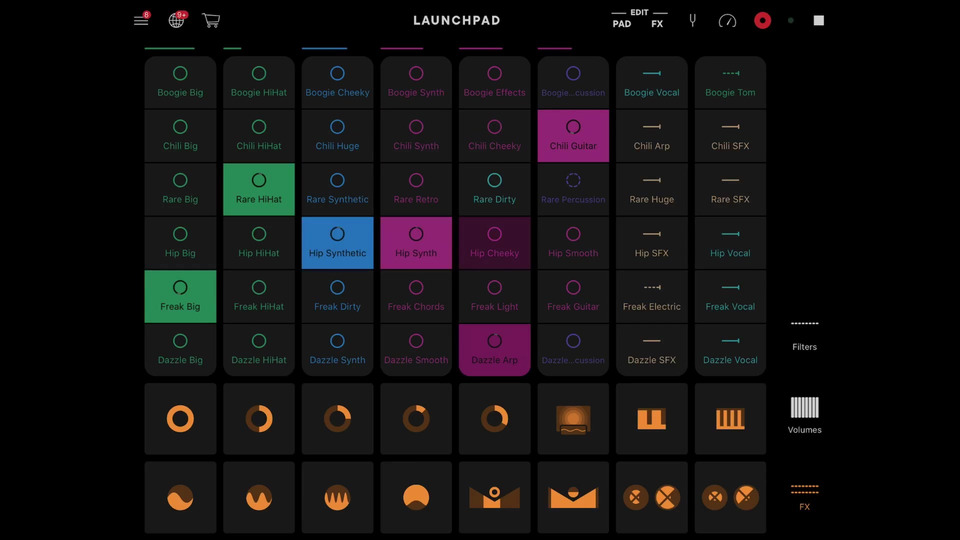This screenshot has height=540, width=960.
Task: Stop the active Hip Synthetic pad
Action: click(x=337, y=243)
